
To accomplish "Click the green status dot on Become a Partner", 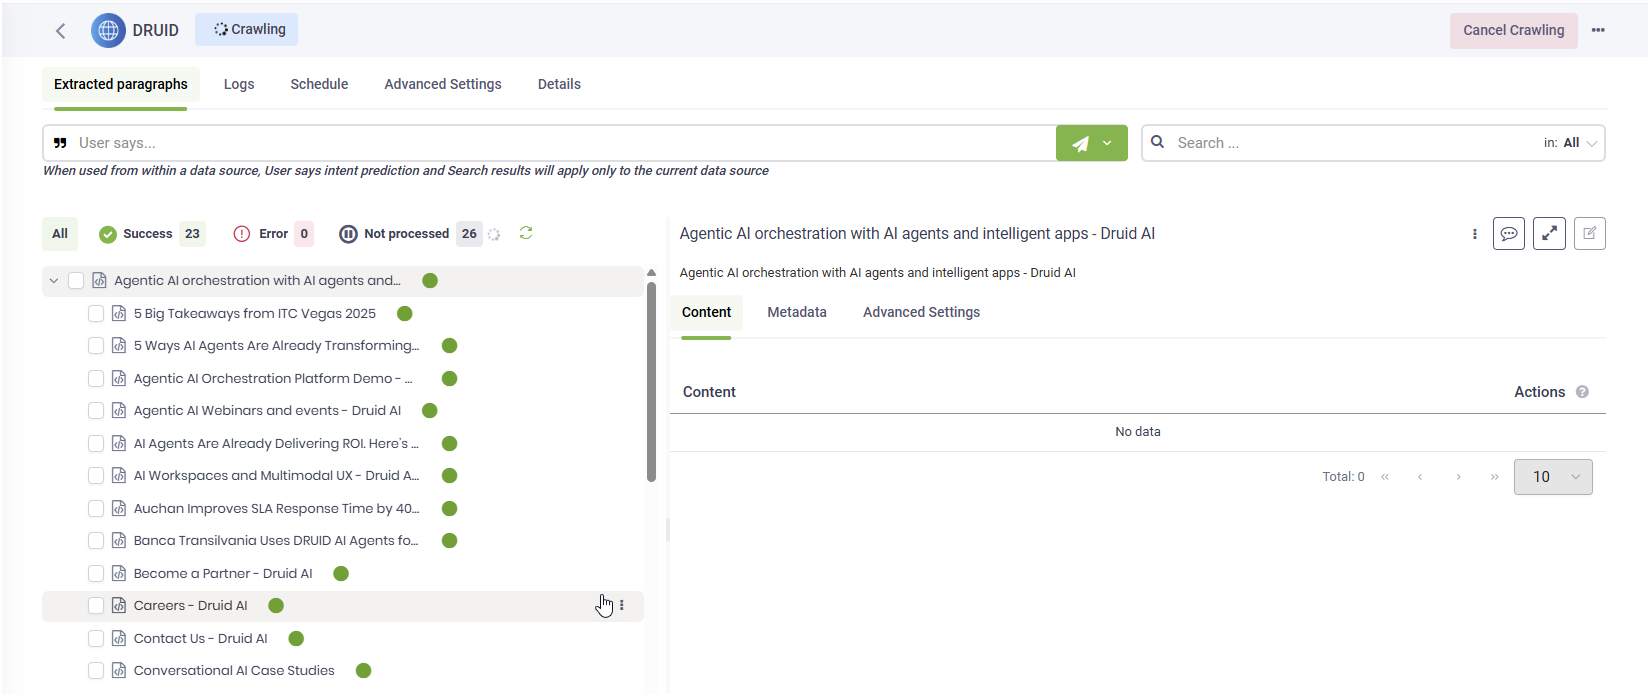I will coord(341,573).
